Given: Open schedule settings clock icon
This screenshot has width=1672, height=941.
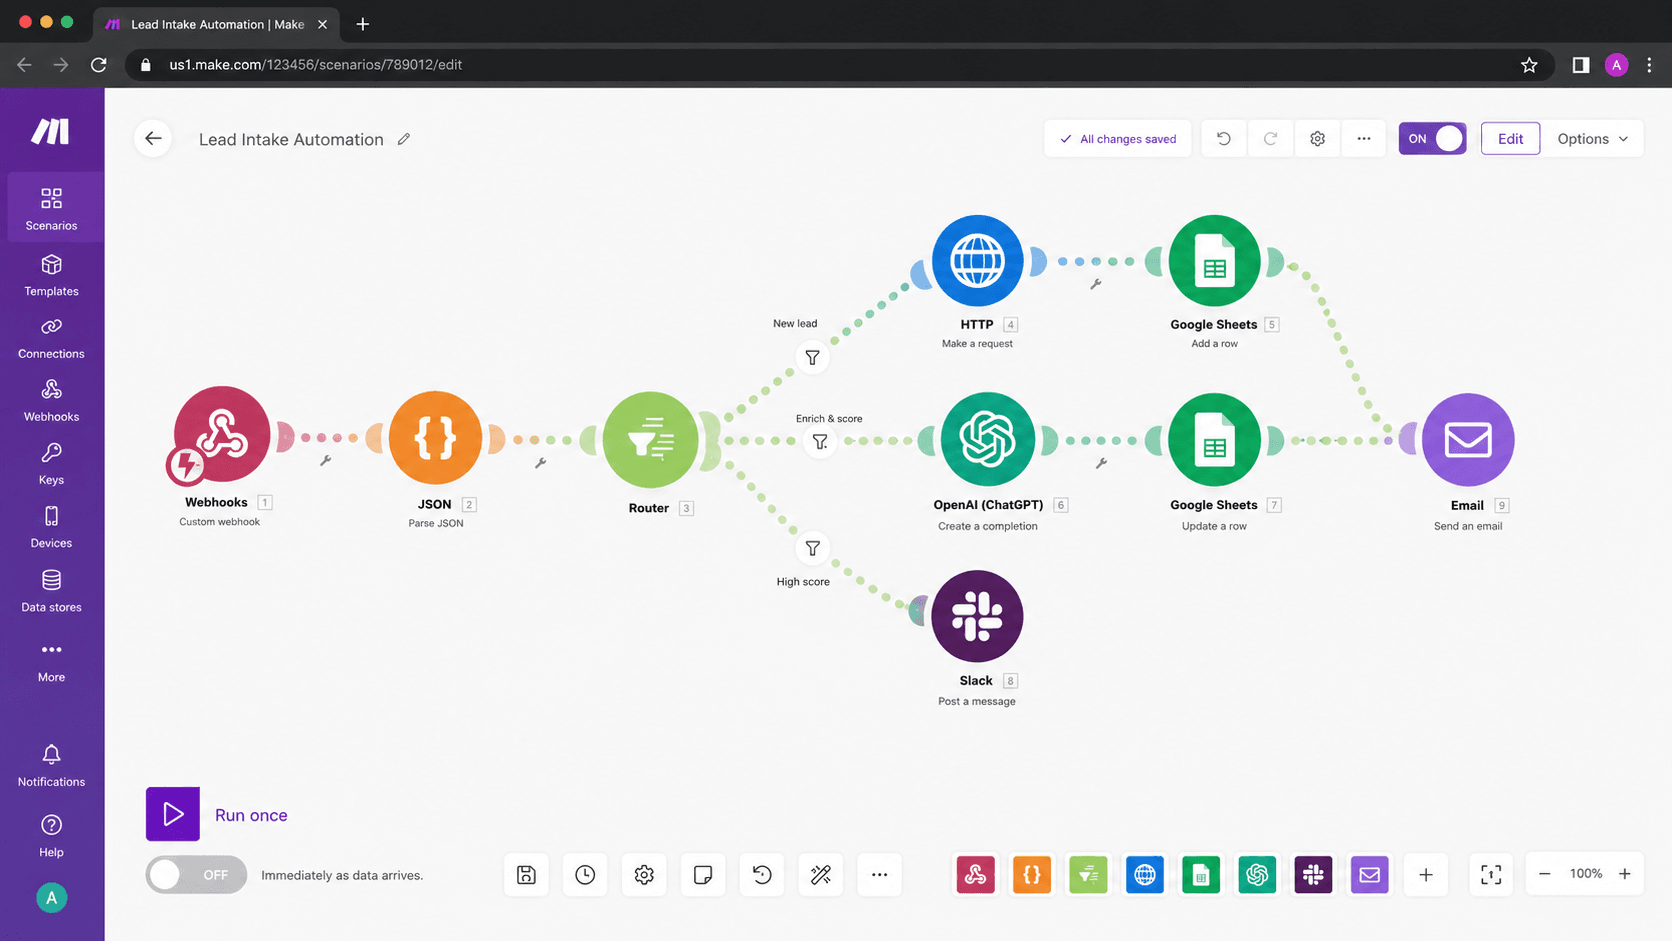Looking at the screenshot, I should 585,875.
